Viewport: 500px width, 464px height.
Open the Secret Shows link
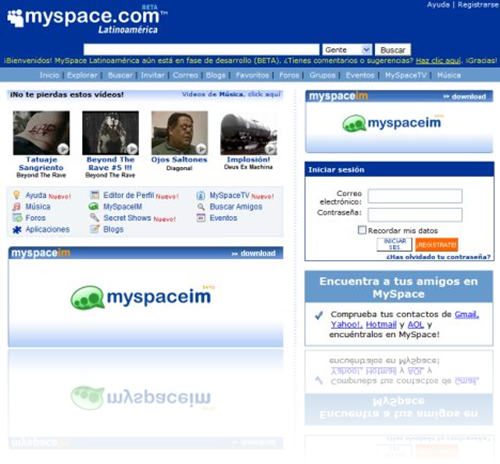(127, 218)
